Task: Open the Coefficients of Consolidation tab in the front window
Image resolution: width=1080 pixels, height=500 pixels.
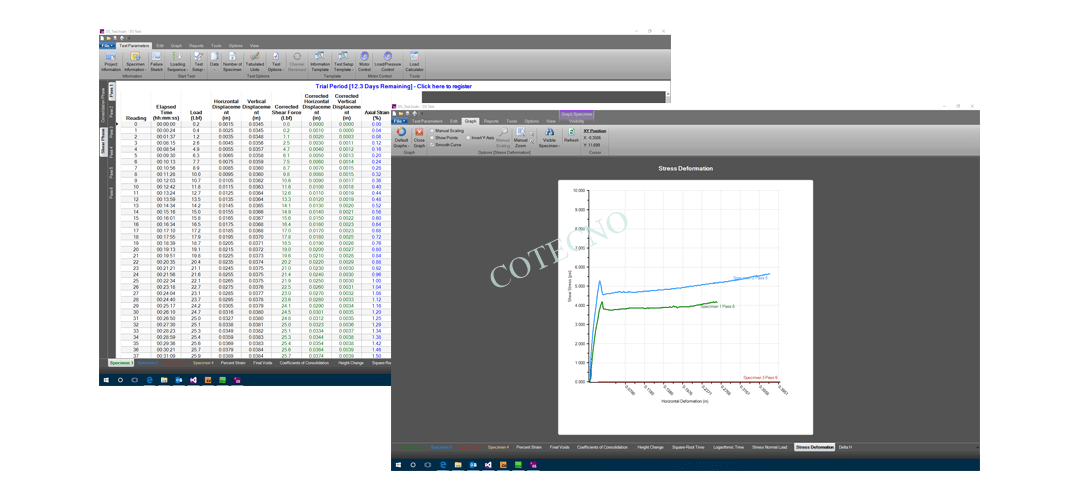Action: (x=602, y=447)
